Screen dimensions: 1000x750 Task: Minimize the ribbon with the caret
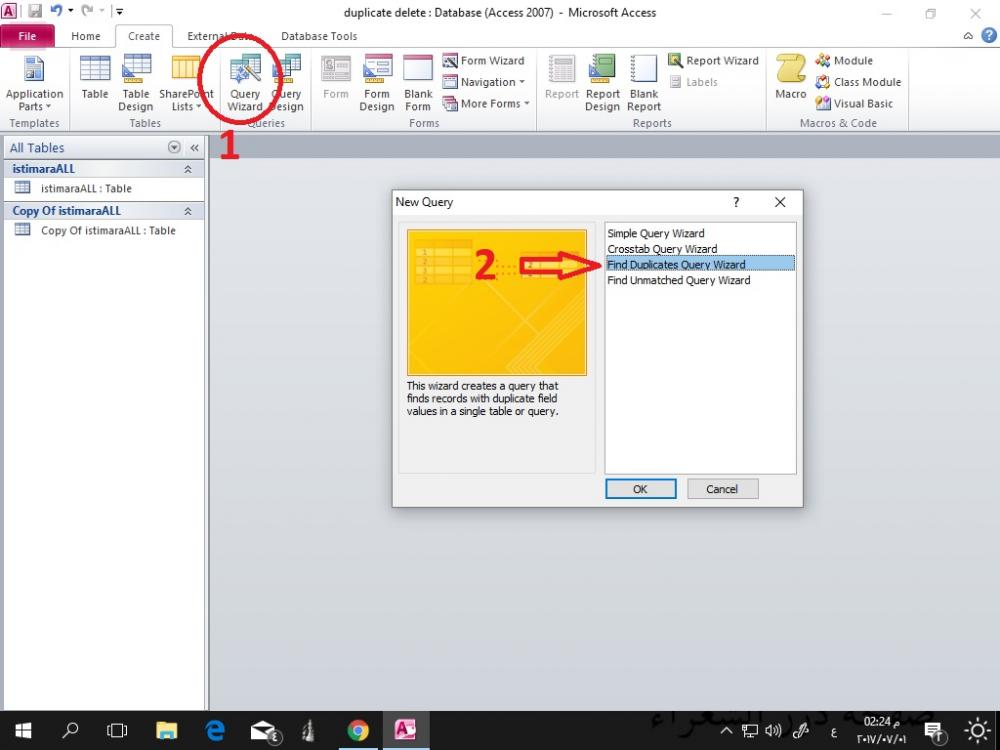tap(968, 36)
